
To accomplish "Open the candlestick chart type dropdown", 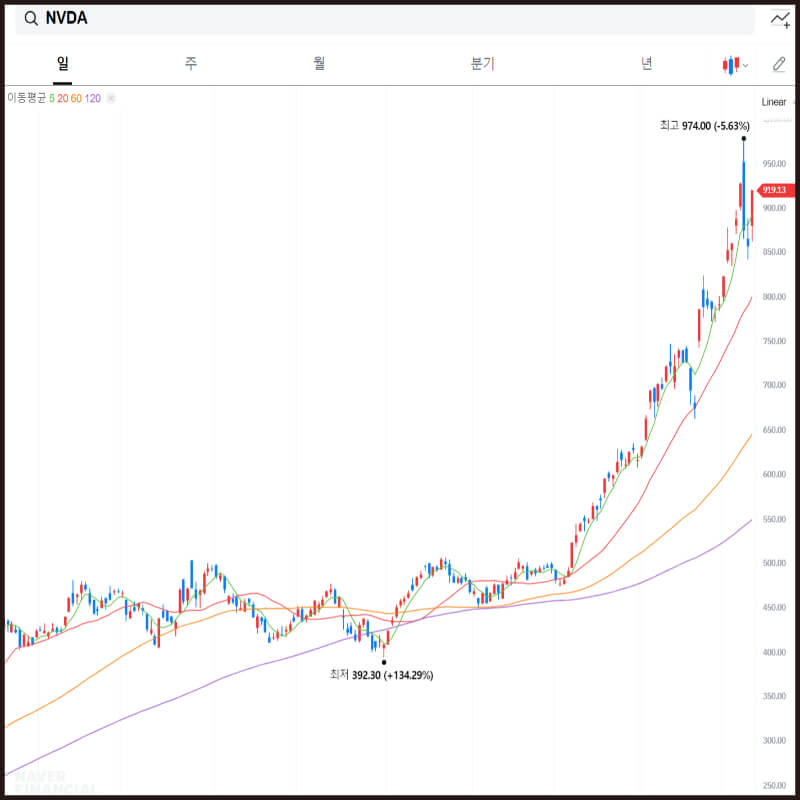I will (x=735, y=65).
